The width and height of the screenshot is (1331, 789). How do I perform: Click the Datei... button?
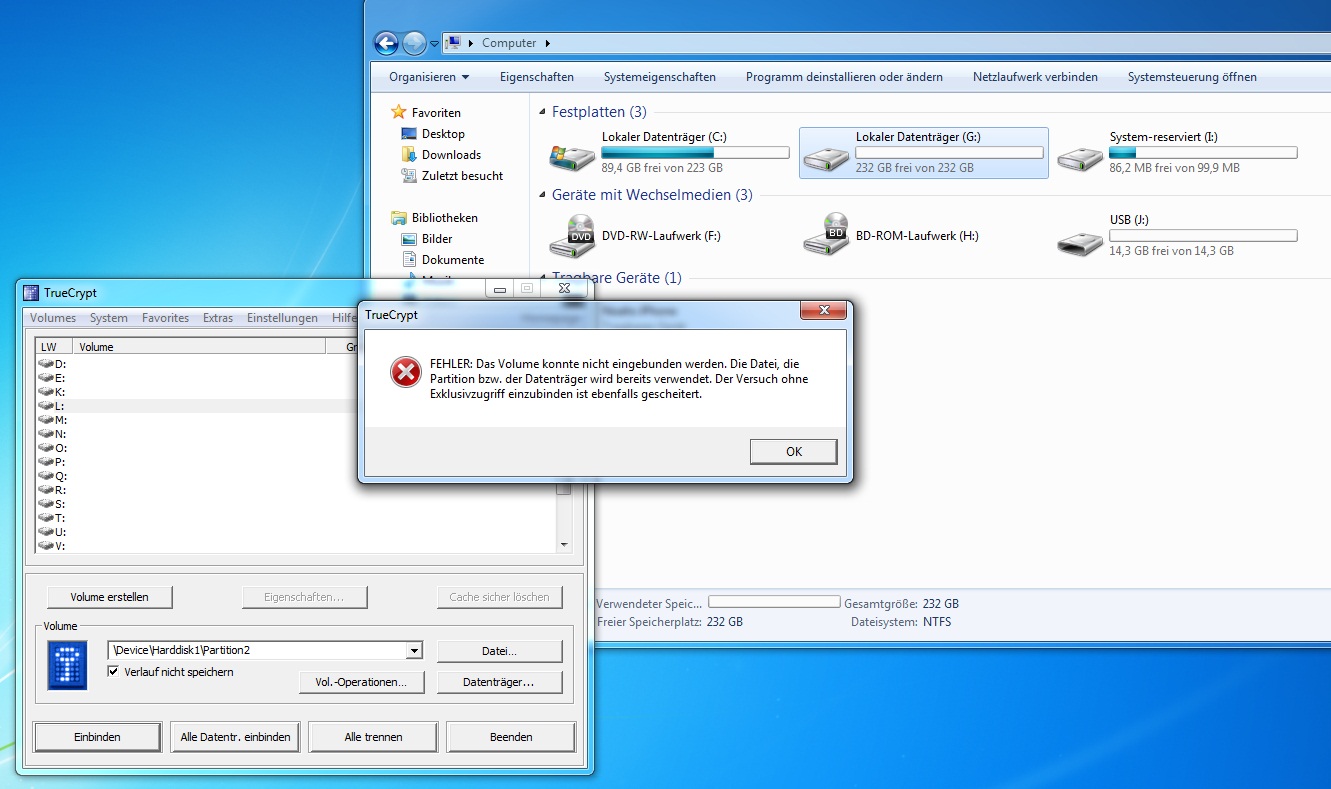click(x=500, y=651)
